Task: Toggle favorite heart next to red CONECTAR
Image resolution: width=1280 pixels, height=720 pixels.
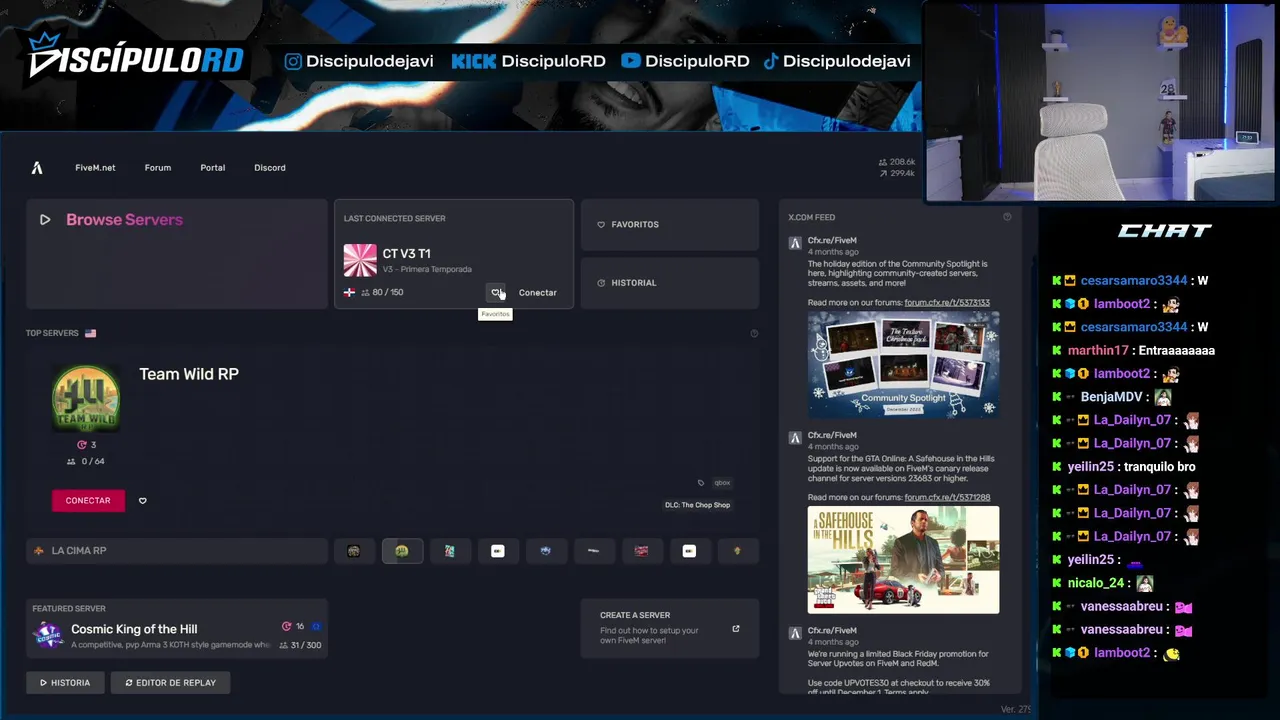Action: 143,501
